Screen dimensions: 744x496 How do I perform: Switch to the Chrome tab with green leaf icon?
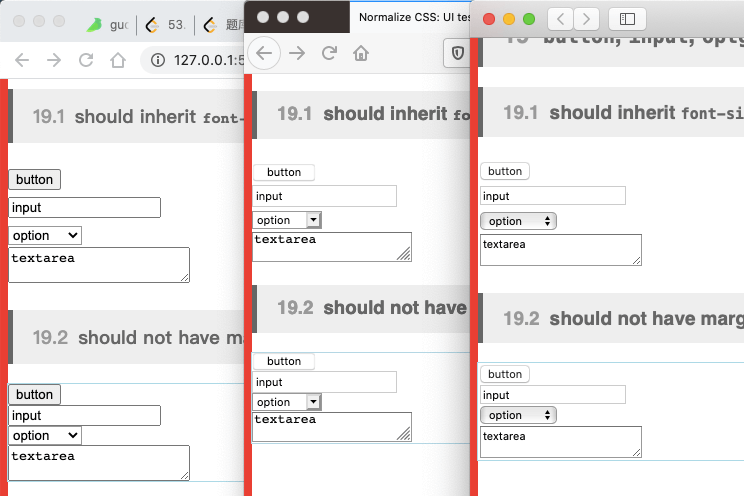click(x=108, y=23)
